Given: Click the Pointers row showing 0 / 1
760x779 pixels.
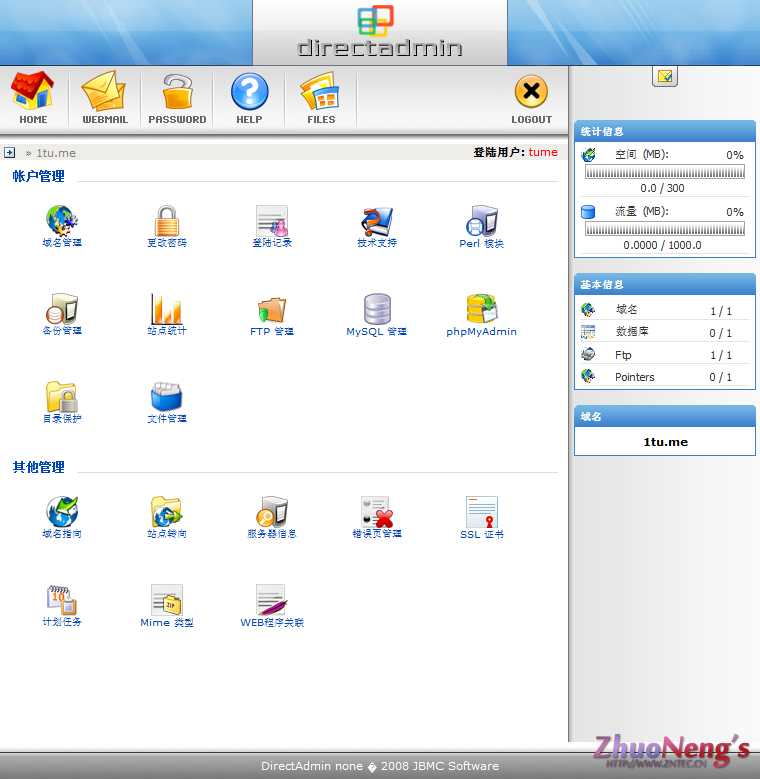Looking at the screenshot, I should pos(665,376).
